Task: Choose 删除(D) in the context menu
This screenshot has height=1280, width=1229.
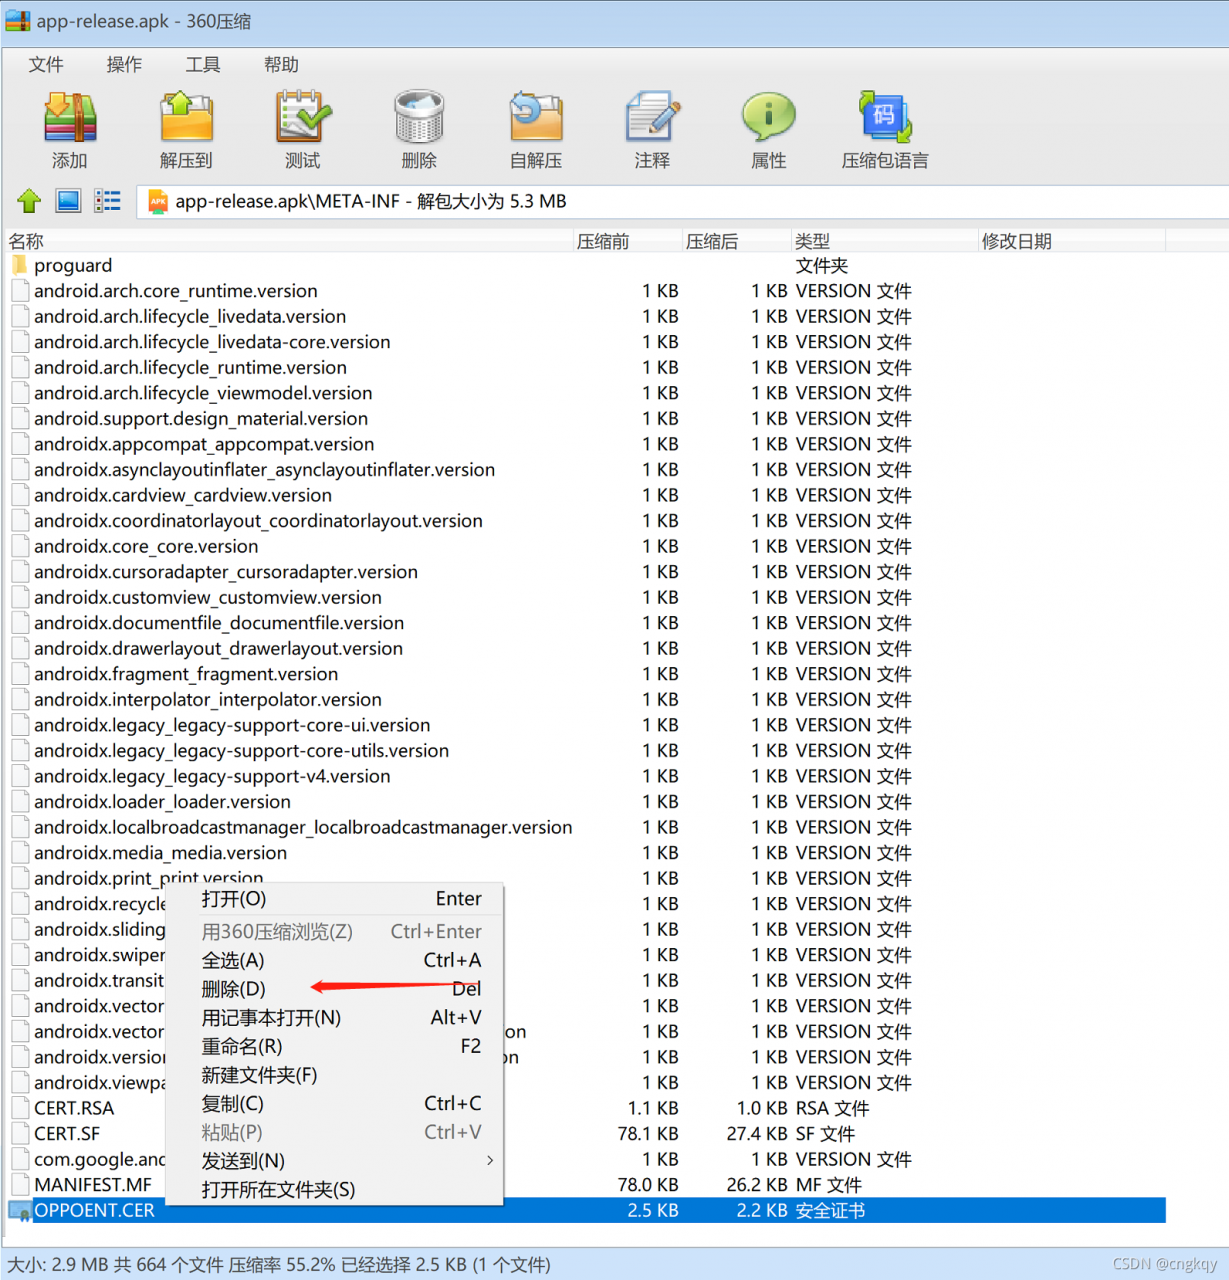Action: [x=234, y=989]
